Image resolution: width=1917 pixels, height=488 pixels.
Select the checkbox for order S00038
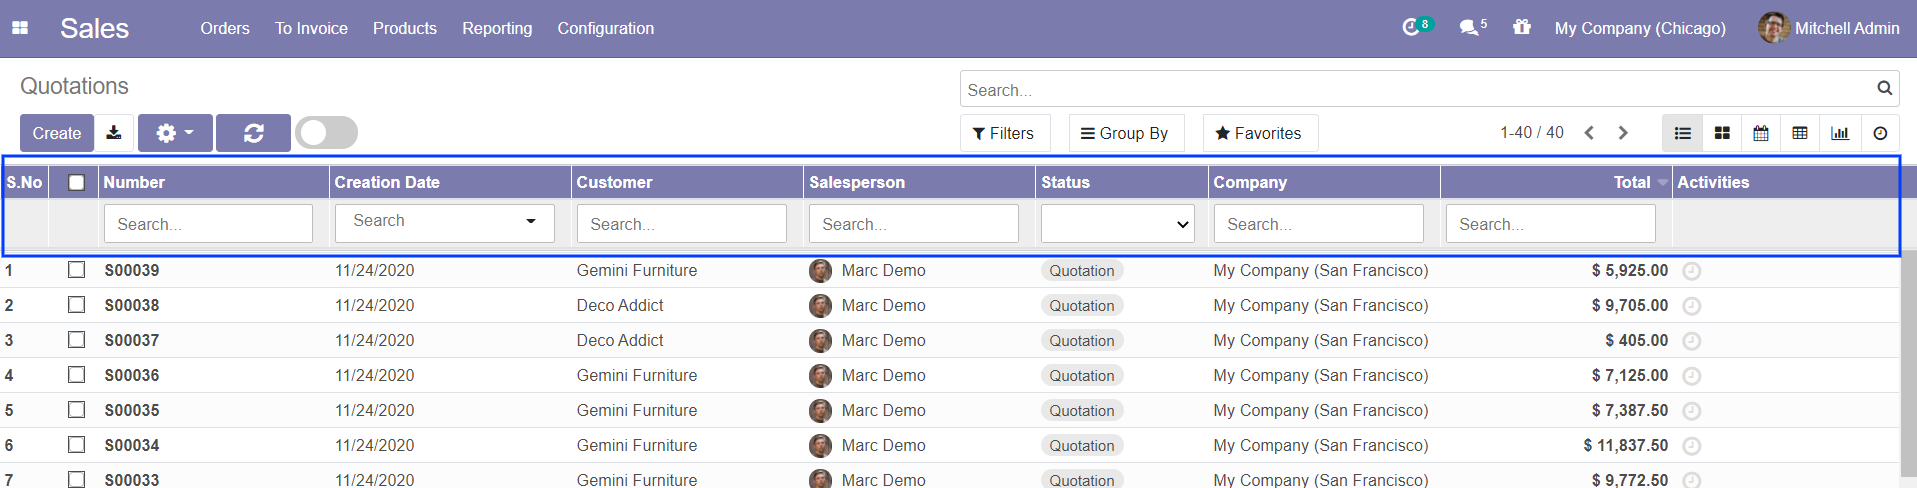(x=76, y=305)
